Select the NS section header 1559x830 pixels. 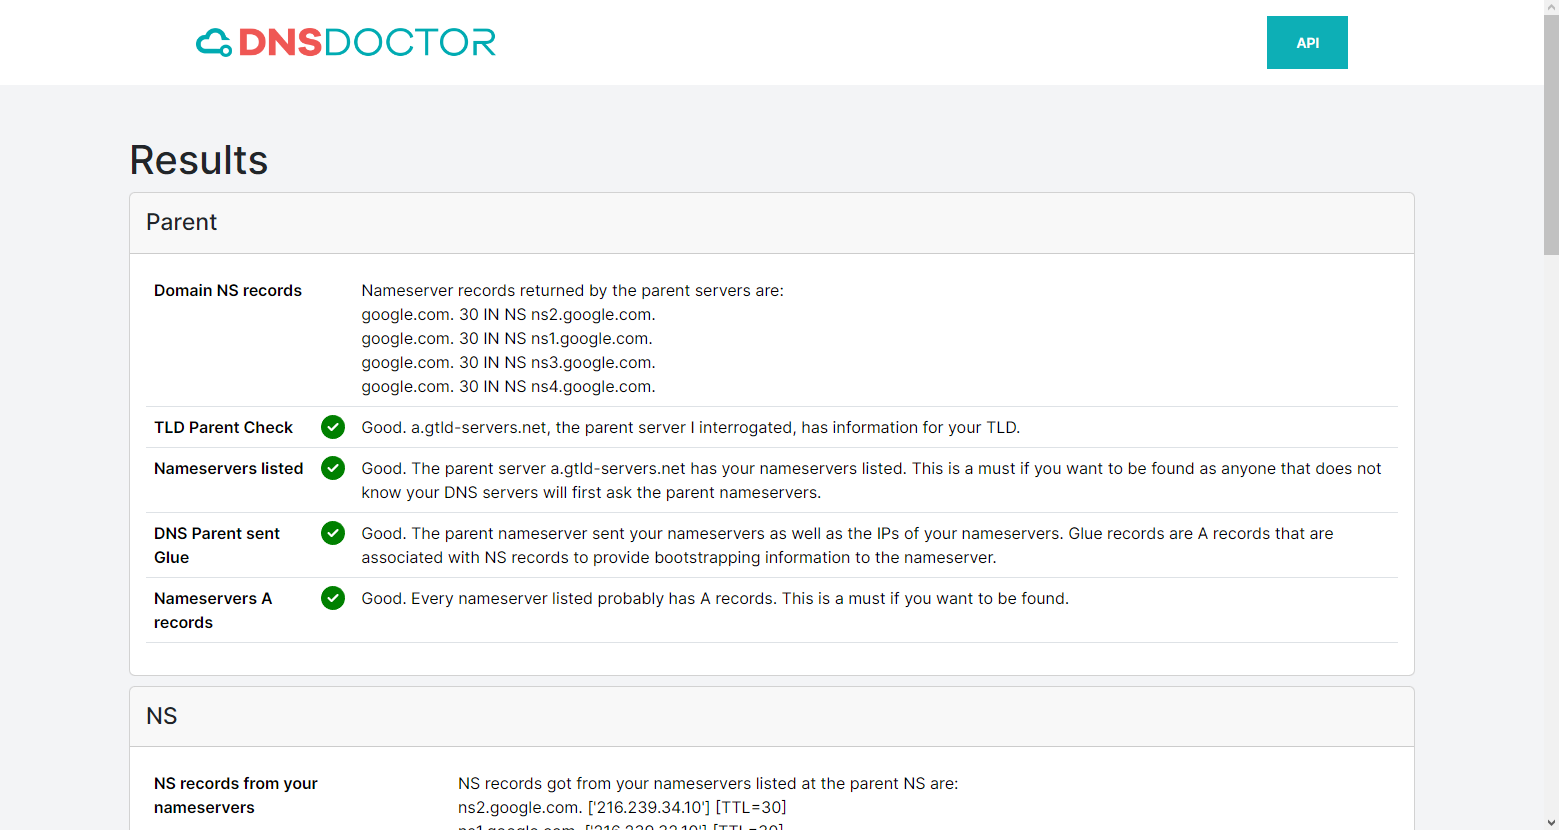pyautogui.click(x=161, y=716)
